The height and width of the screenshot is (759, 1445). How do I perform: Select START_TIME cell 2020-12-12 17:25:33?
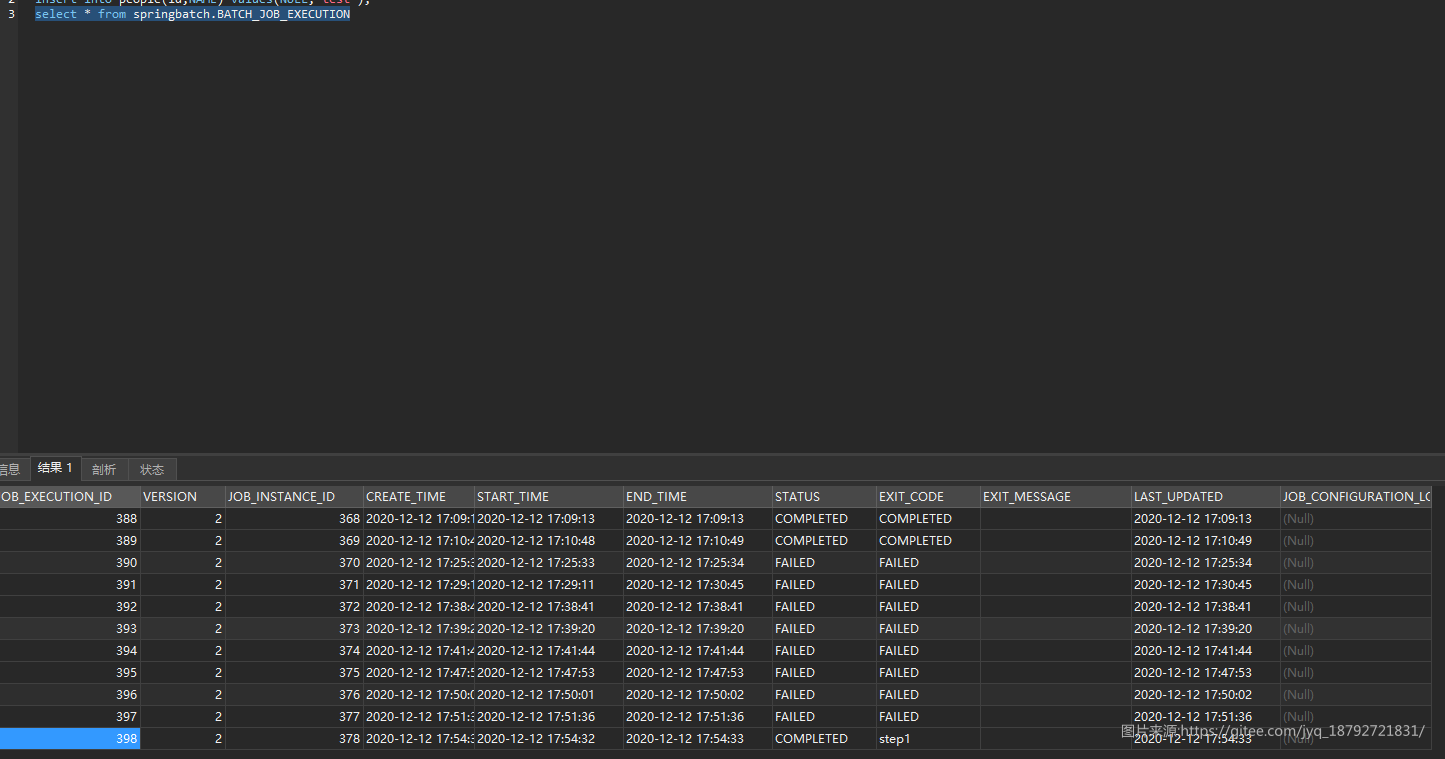(x=549, y=563)
